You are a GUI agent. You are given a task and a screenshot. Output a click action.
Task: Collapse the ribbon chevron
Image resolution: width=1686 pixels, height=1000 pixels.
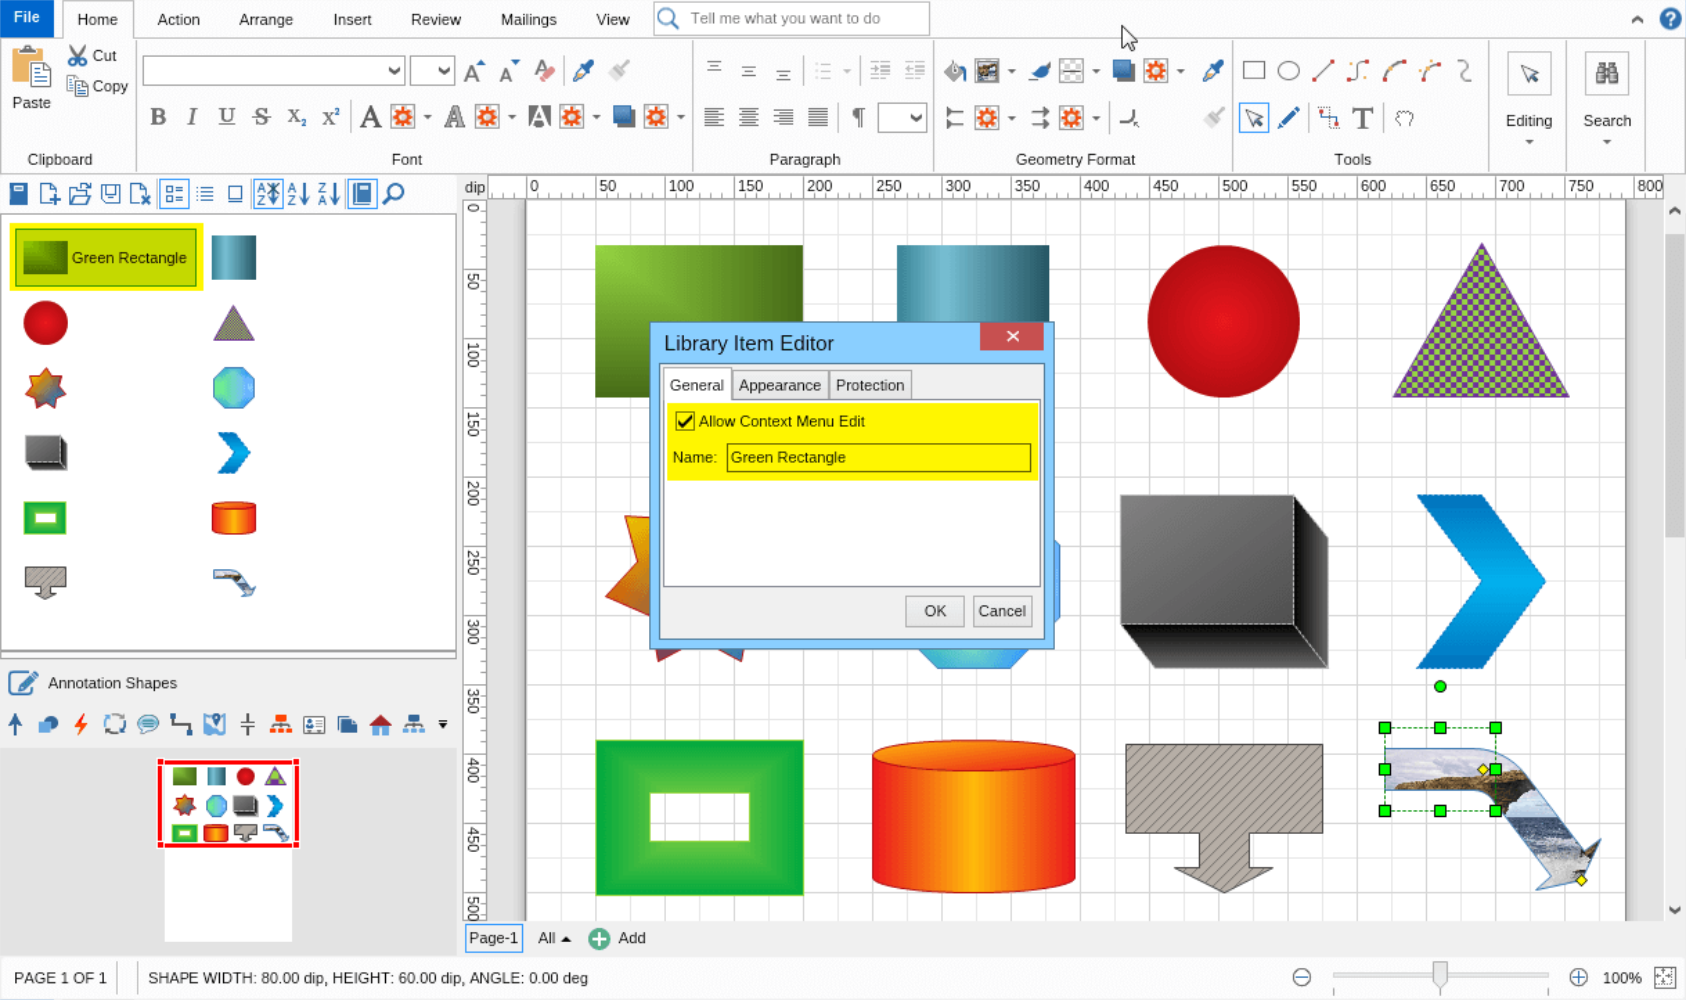(1637, 19)
